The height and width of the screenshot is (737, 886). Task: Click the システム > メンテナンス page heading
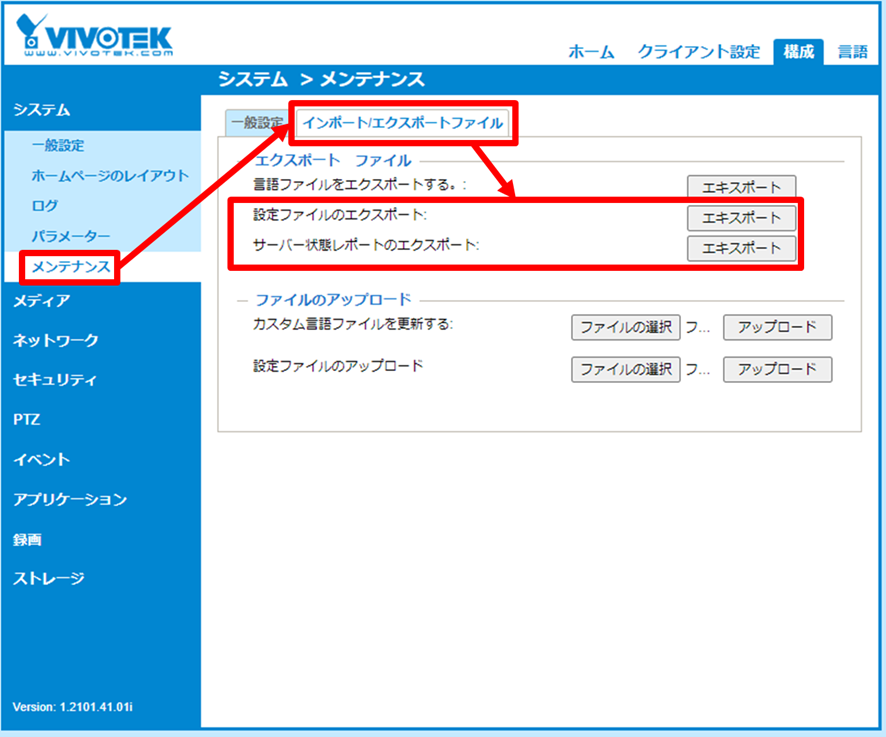click(321, 79)
